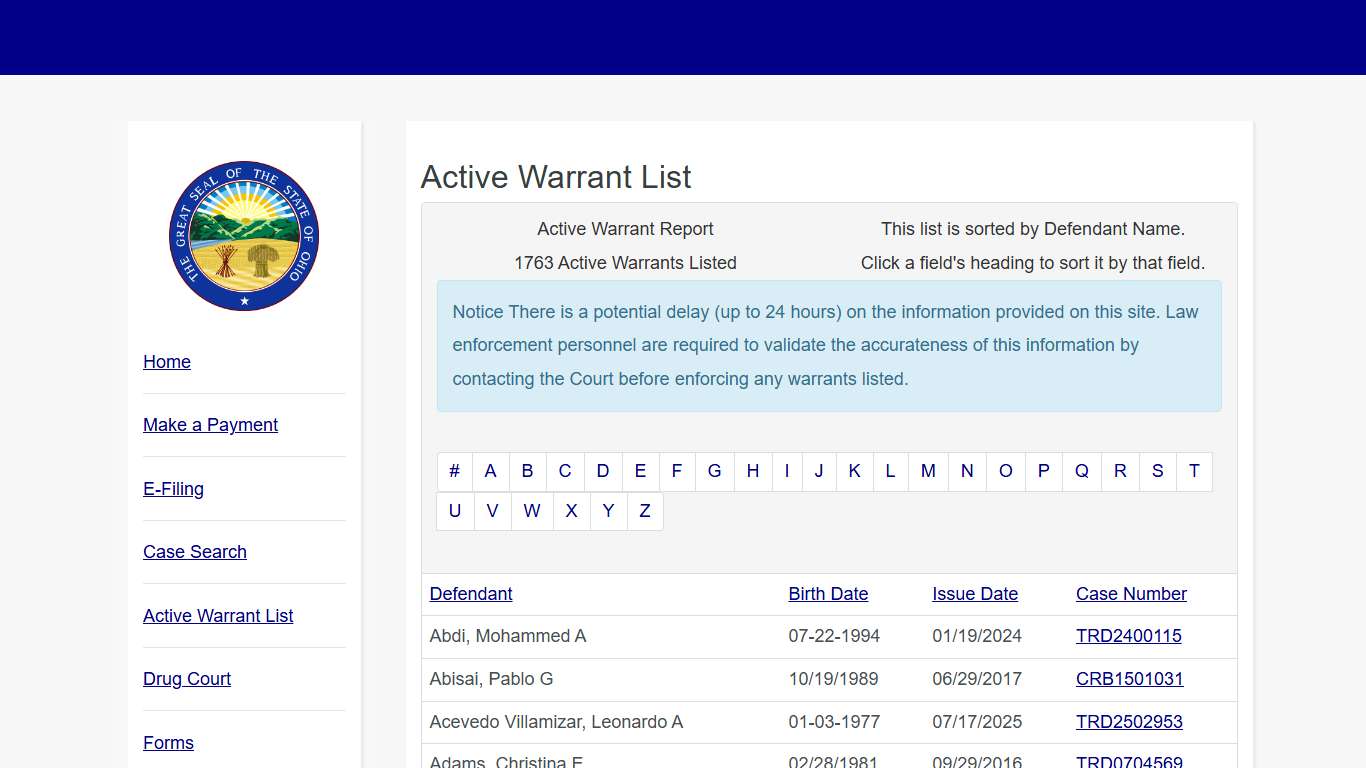Open the E-Filing sidebar link
This screenshot has width=1366, height=768.
pyautogui.click(x=173, y=489)
